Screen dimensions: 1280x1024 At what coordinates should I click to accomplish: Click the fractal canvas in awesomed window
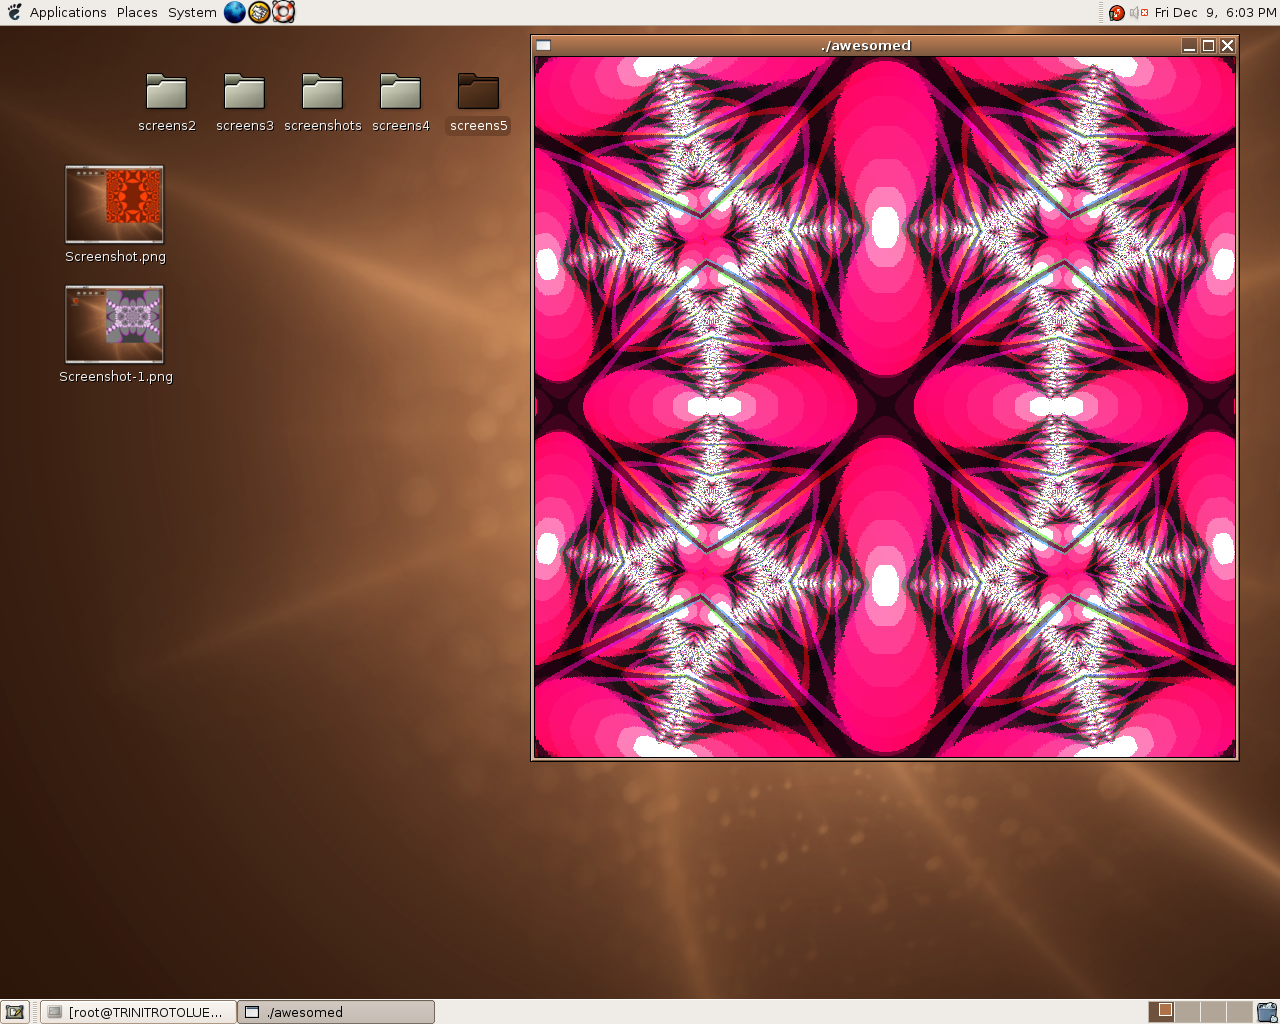click(885, 407)
